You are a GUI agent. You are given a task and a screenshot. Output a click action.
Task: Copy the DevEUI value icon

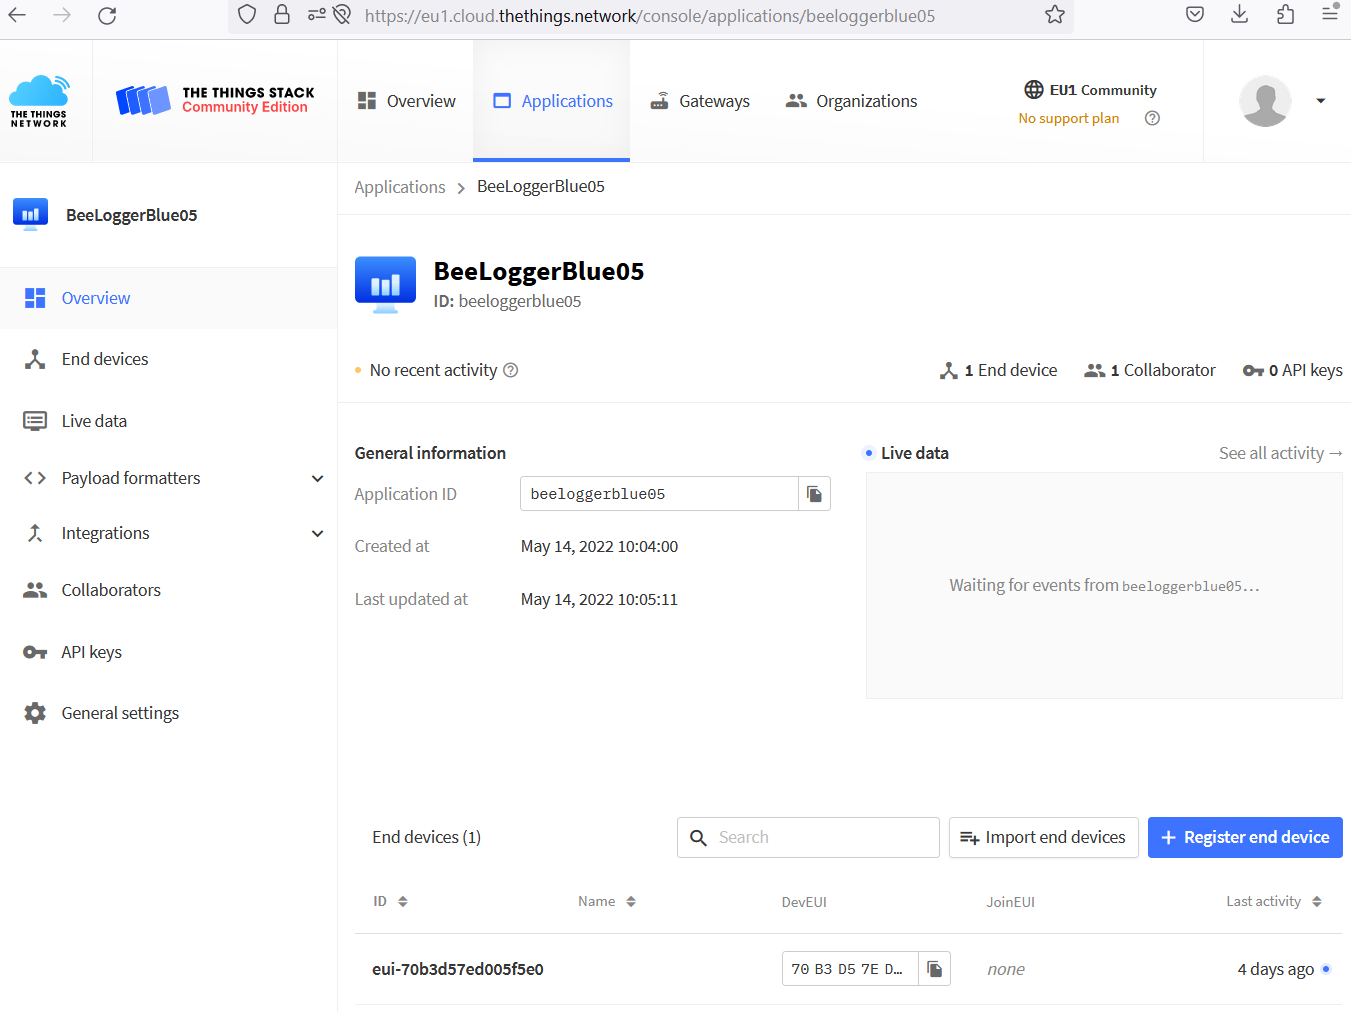click(x=934, y=969)
